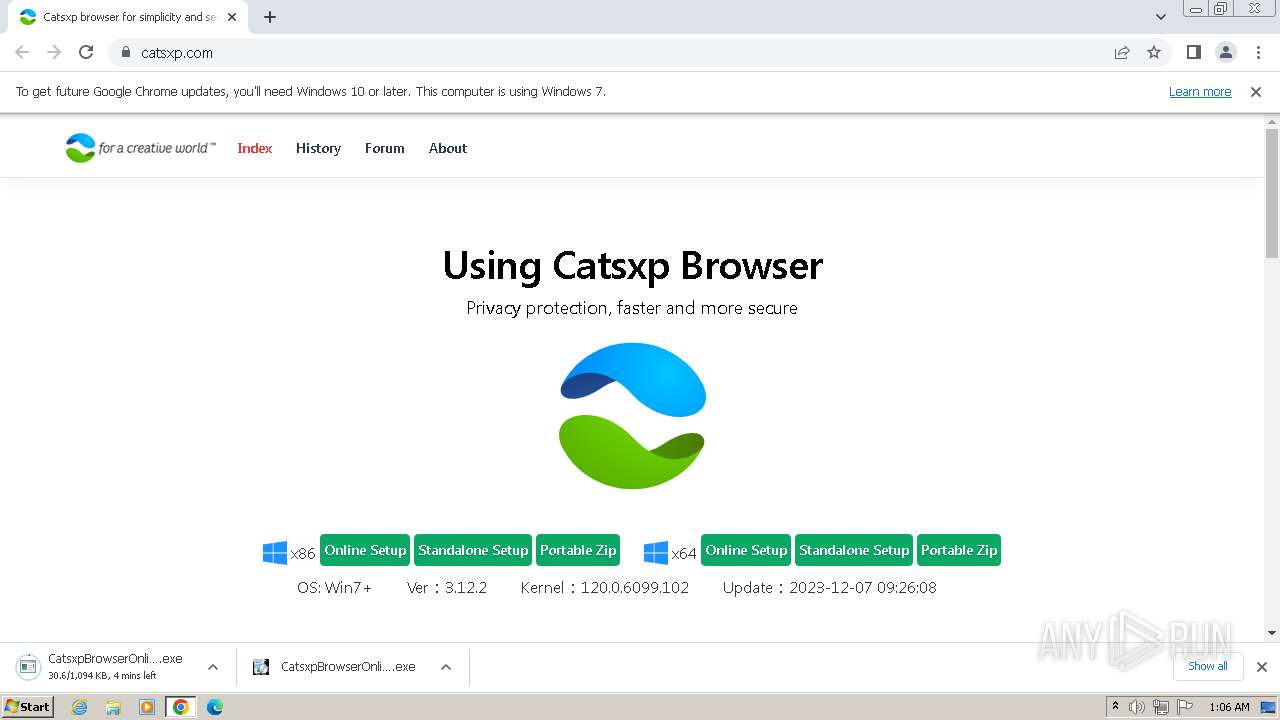The height and width of the screenshot is (720, 1280).
Task: Download x86 Standalone Setup
Action: [x=473, y=550]
